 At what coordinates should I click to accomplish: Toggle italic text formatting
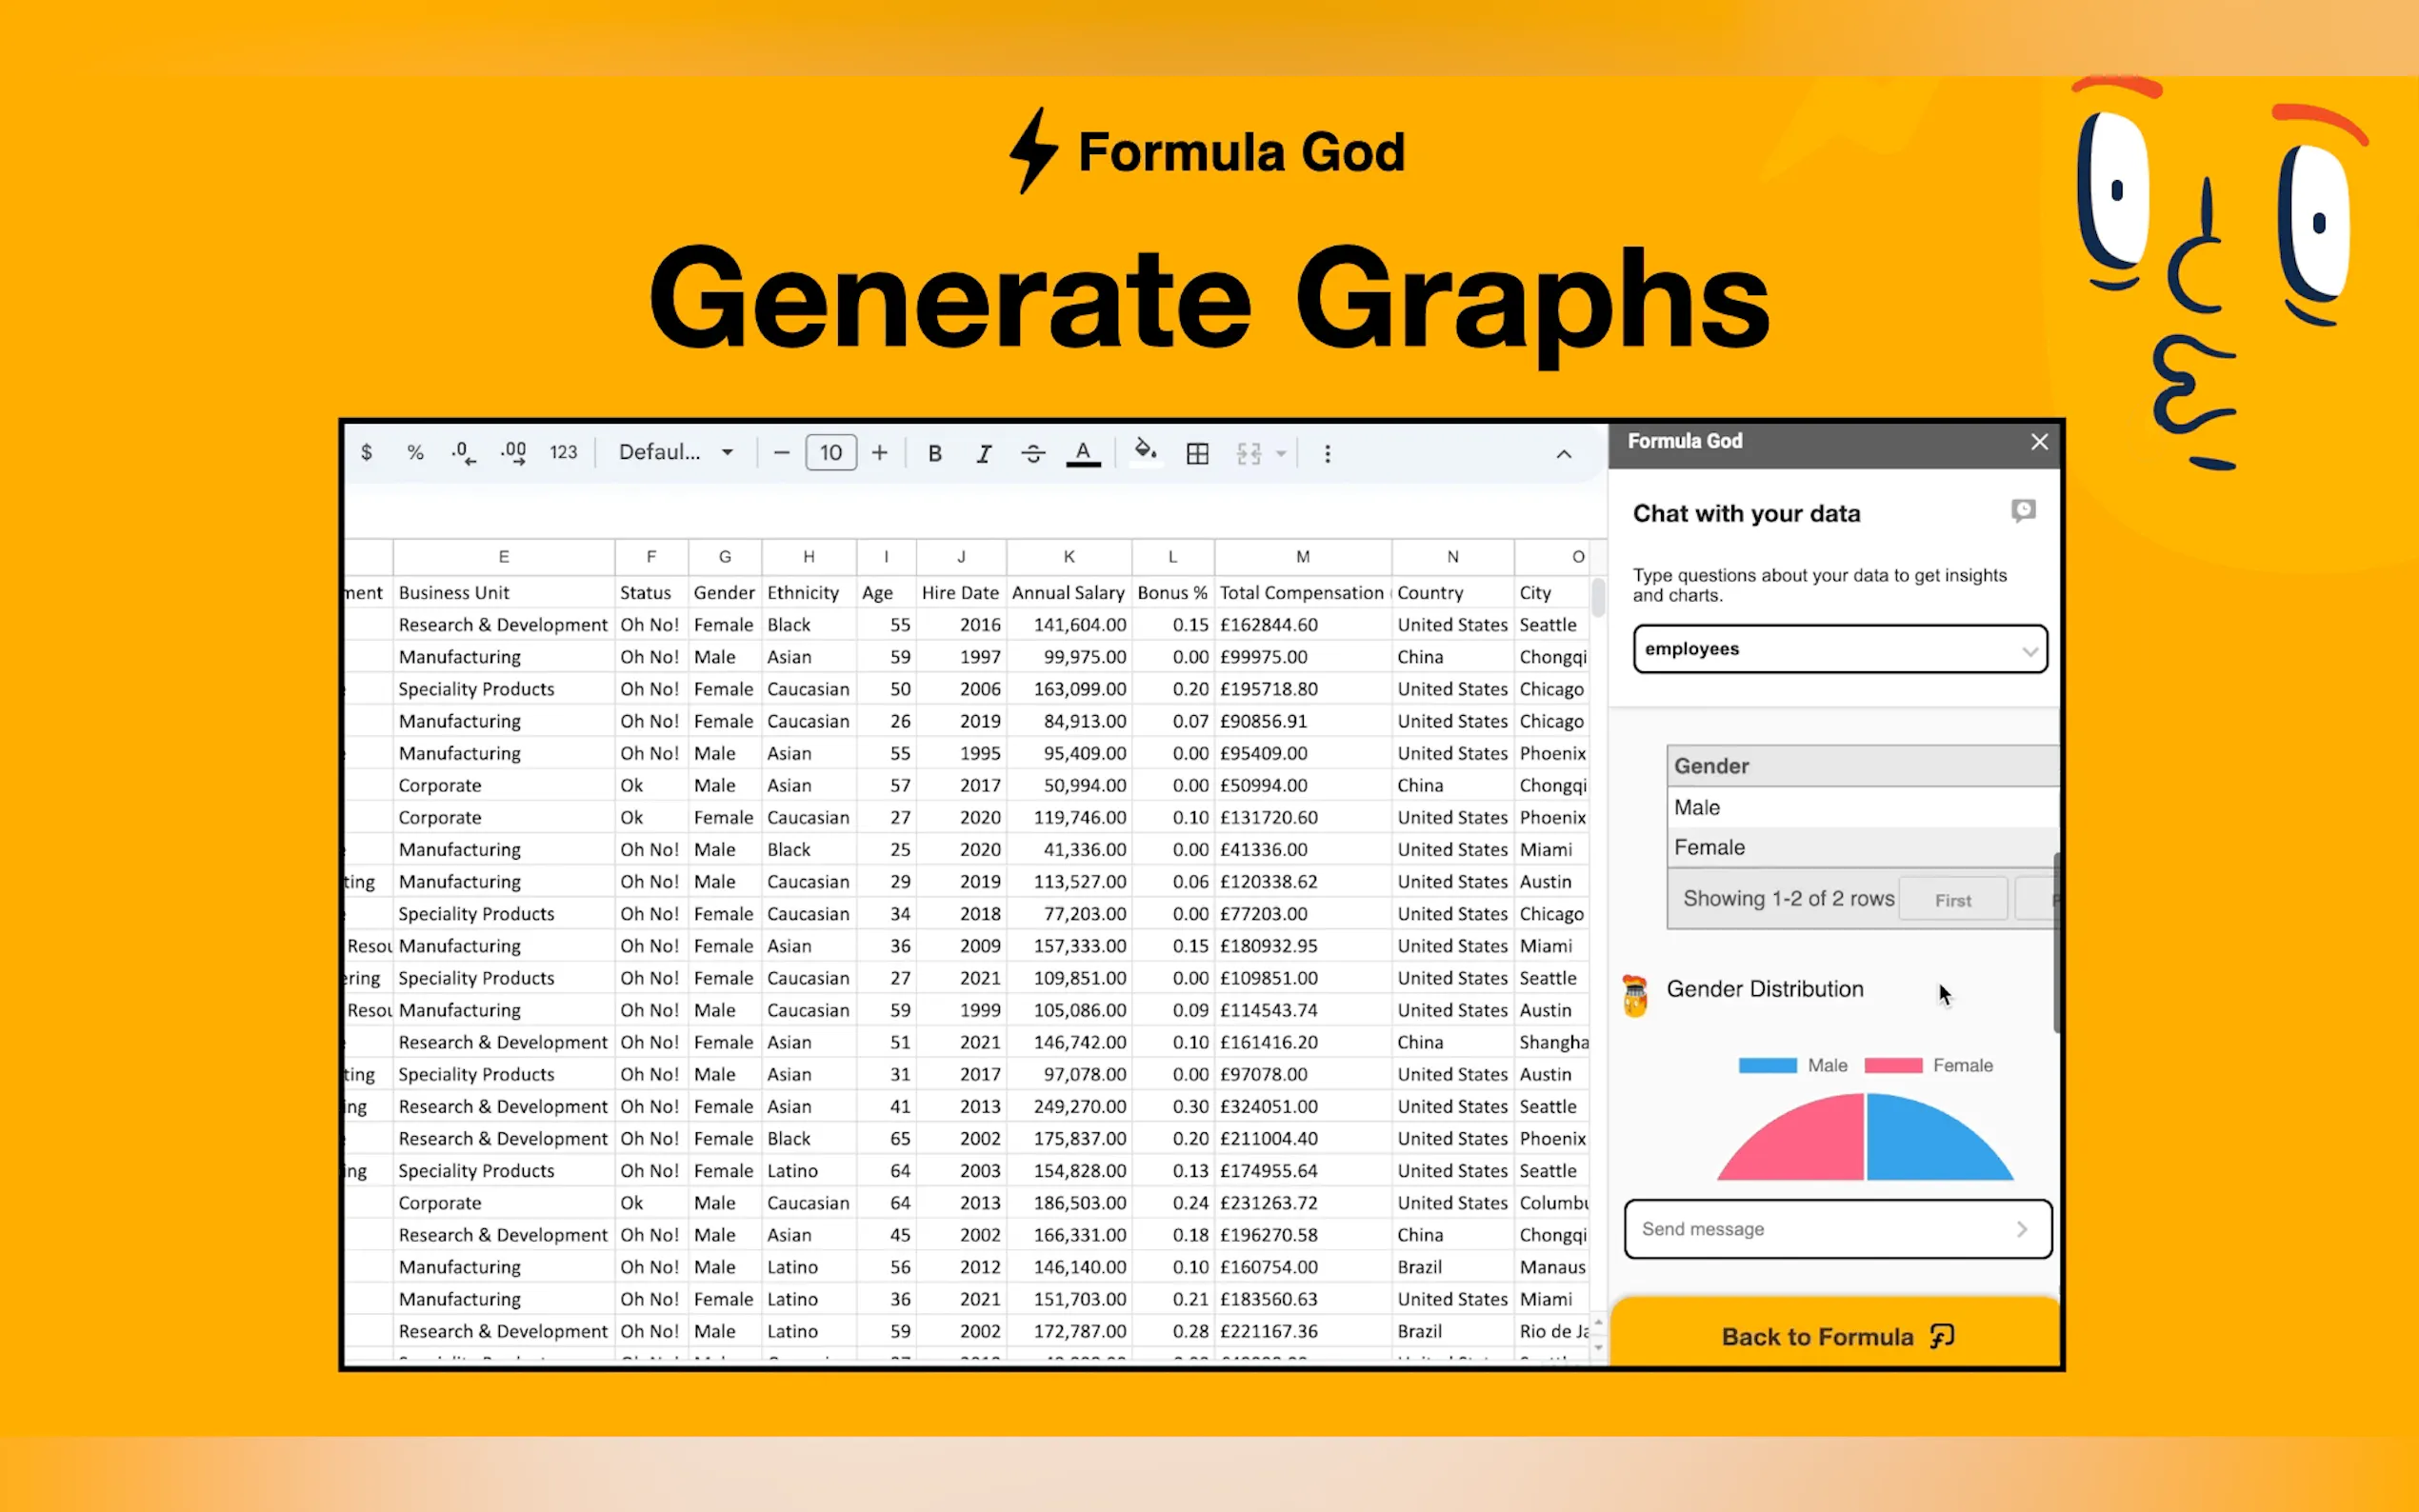pos(983,453)
